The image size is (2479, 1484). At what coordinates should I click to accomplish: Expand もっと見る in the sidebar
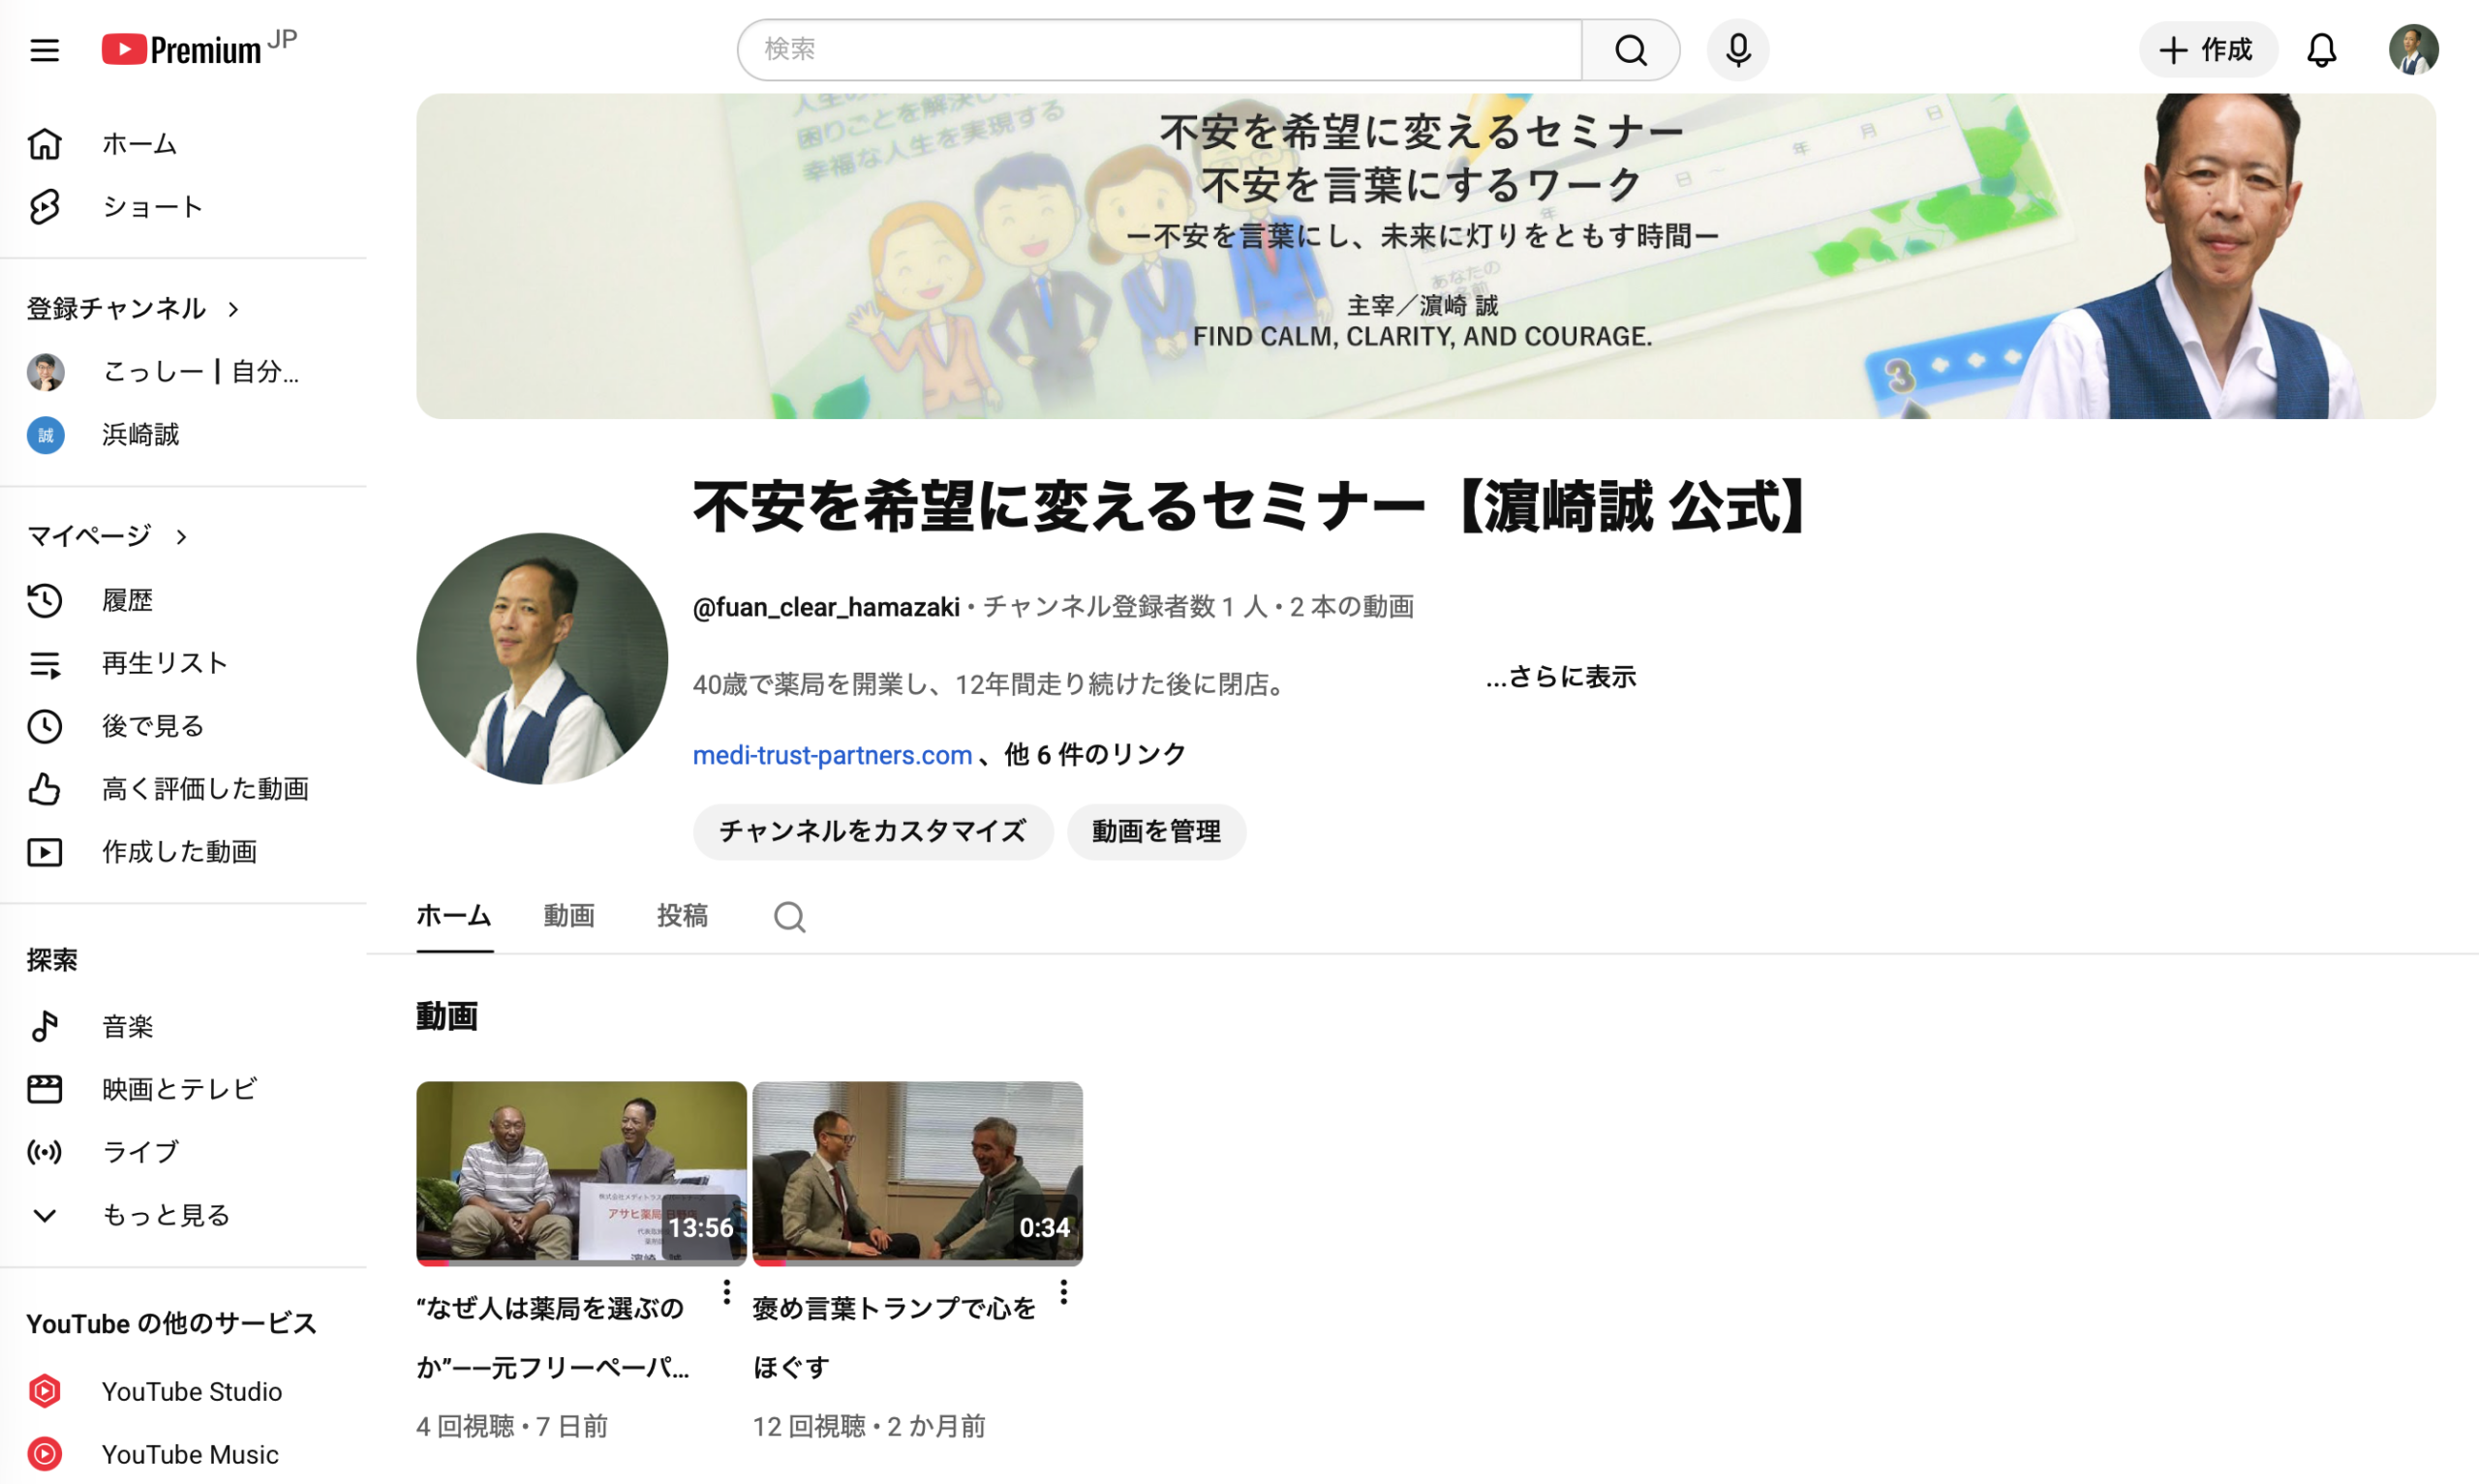166,1214
